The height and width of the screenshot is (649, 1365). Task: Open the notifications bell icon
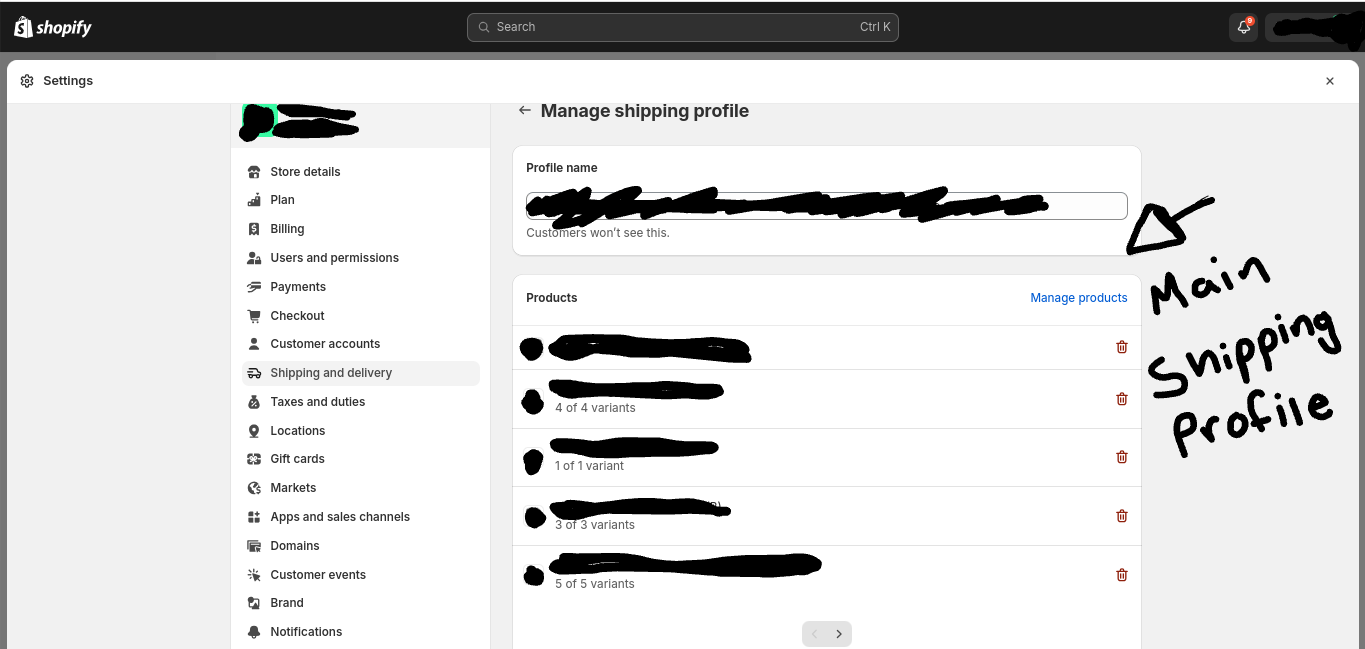[x=1244, y=27]
